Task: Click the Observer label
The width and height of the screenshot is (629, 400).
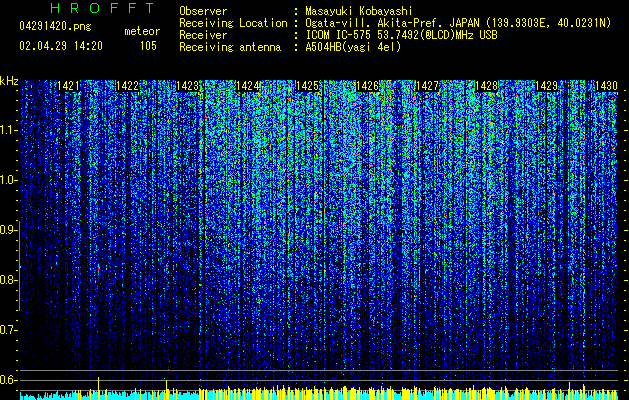Action: pos(203,11)
